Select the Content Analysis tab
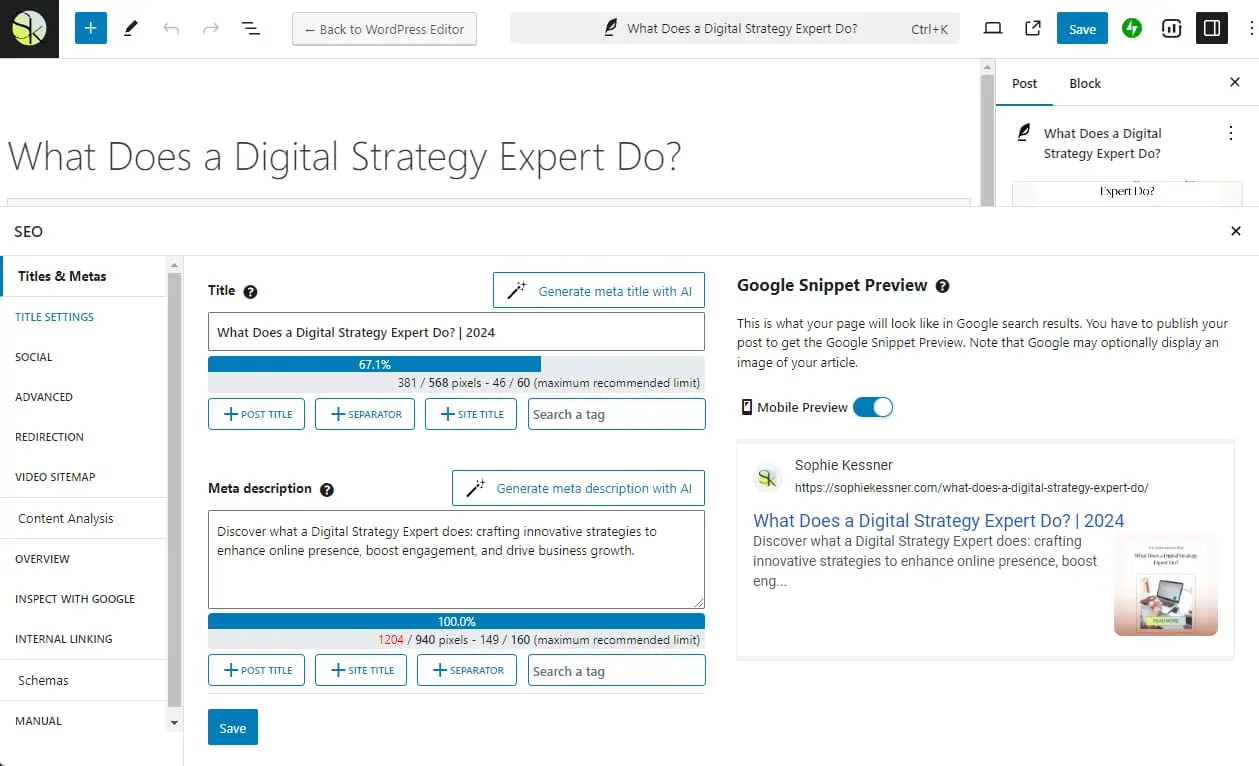This screenshot has height=766, width=1259. click(84, 518)
